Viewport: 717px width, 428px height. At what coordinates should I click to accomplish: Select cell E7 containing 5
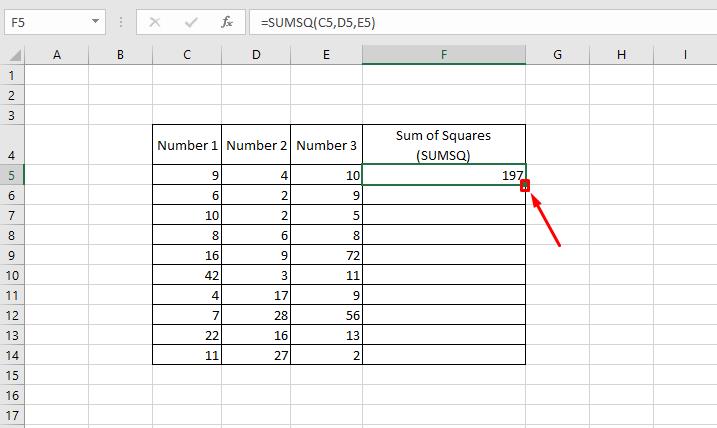(326, 215)
